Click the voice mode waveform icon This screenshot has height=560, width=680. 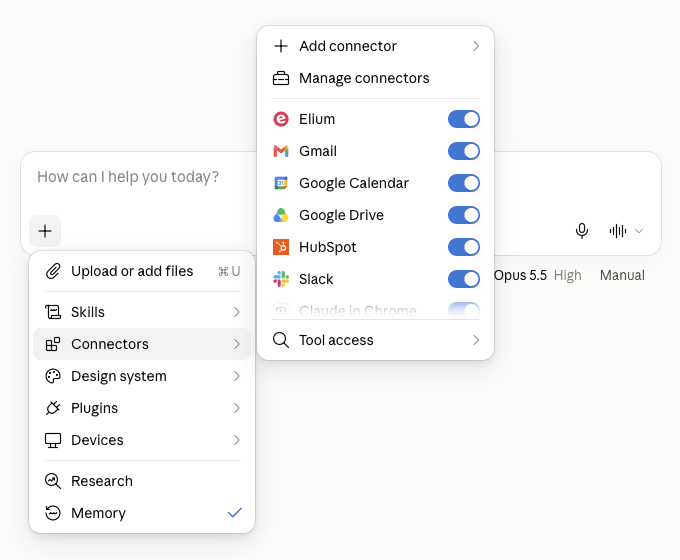[x=618, y=231]
